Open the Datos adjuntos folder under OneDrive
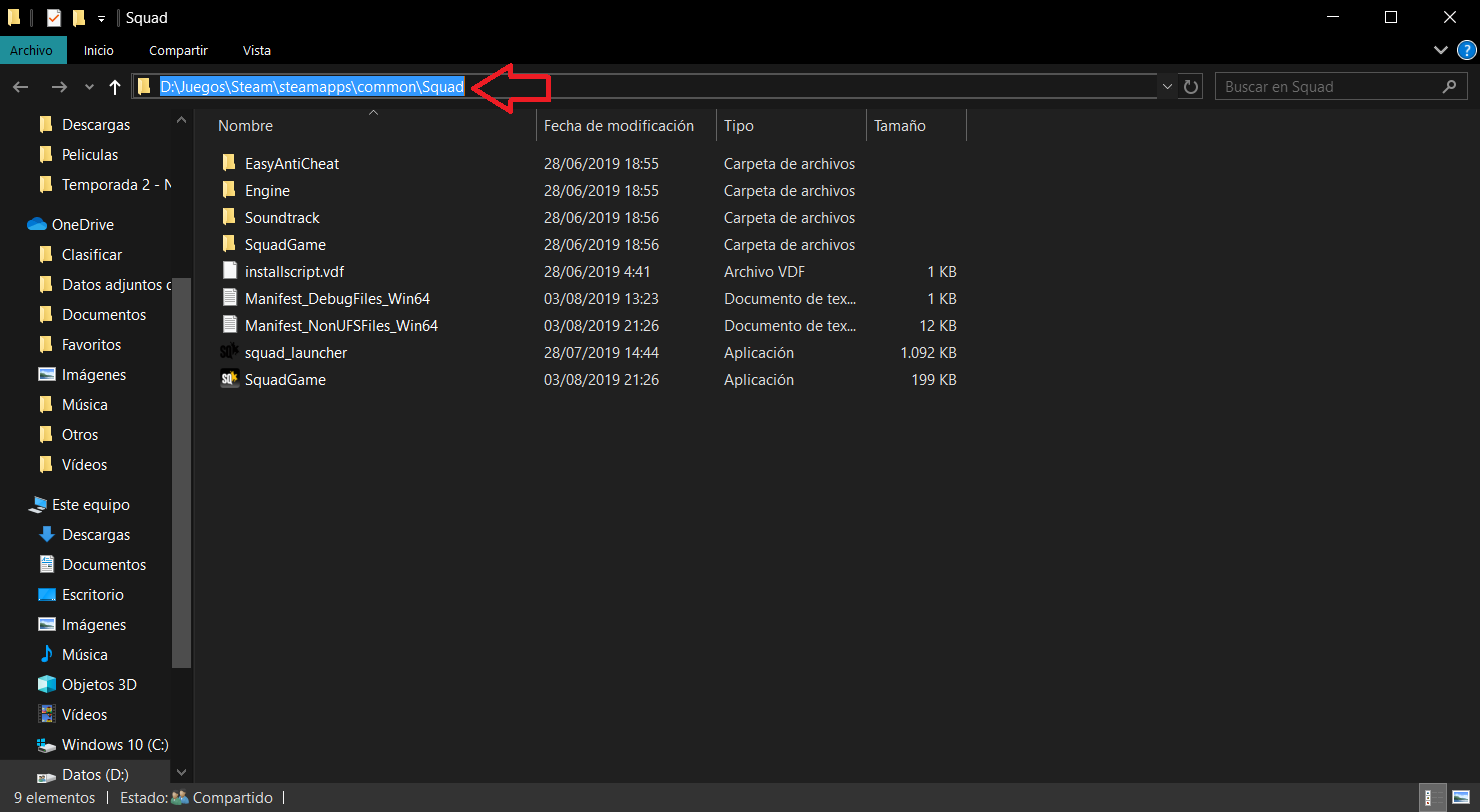This screenshot has height=812, width=1480. [116, 285]
